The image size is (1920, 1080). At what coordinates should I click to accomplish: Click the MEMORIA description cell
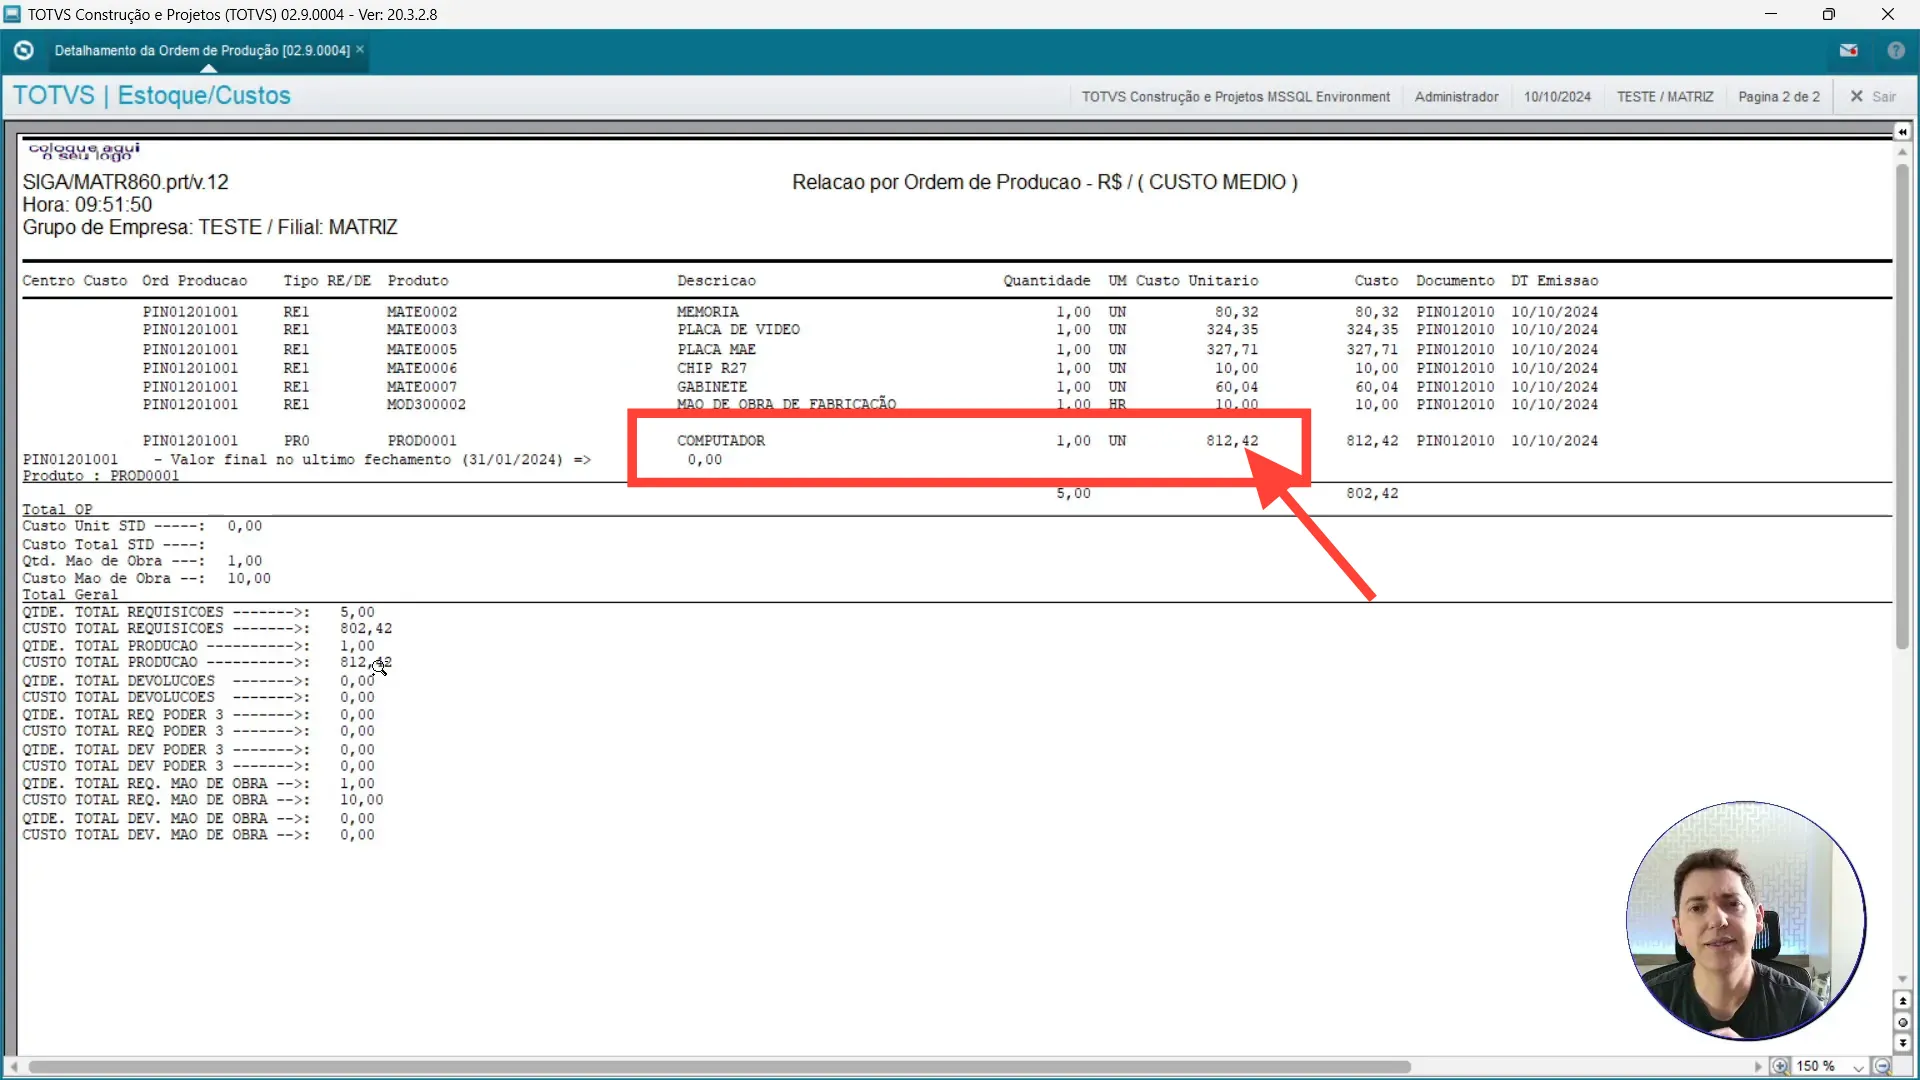pyautogui.click(x=708, y=312)
